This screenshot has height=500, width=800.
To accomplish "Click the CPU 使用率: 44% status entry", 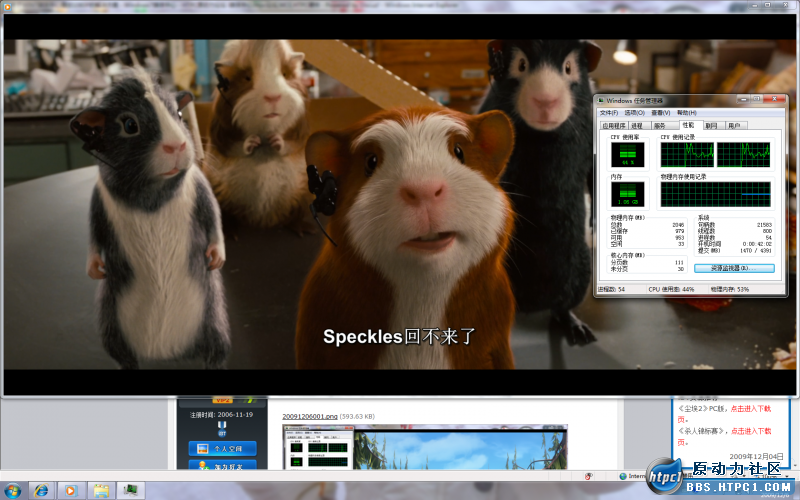I will [x=671, y=289].
